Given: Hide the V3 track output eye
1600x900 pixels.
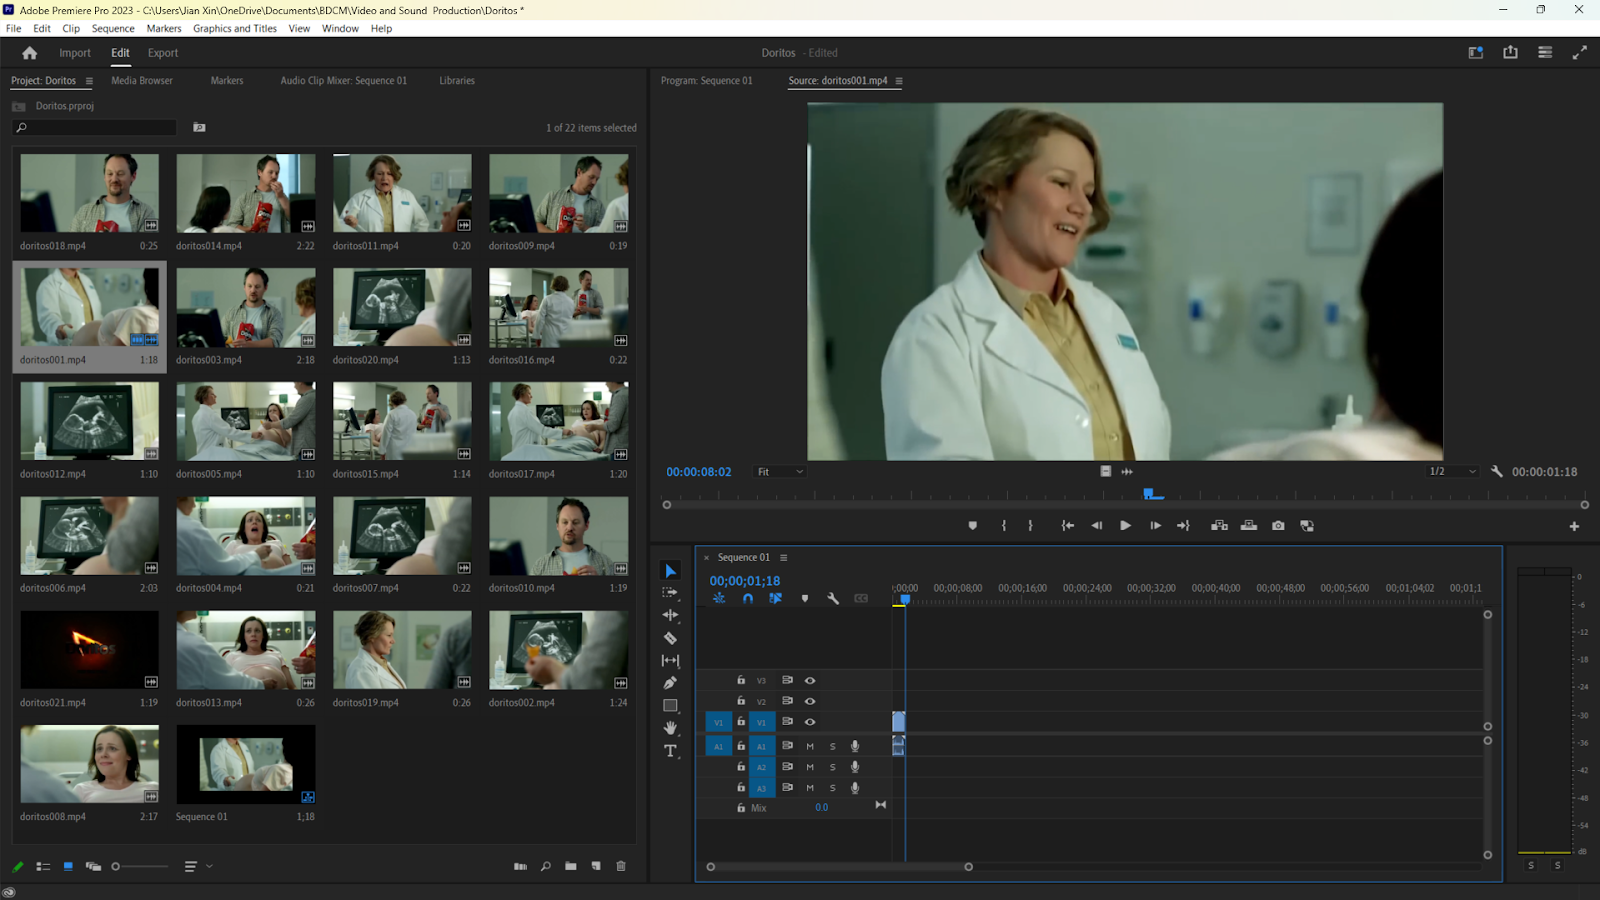Looking at the screenshot, I should 810,680.
